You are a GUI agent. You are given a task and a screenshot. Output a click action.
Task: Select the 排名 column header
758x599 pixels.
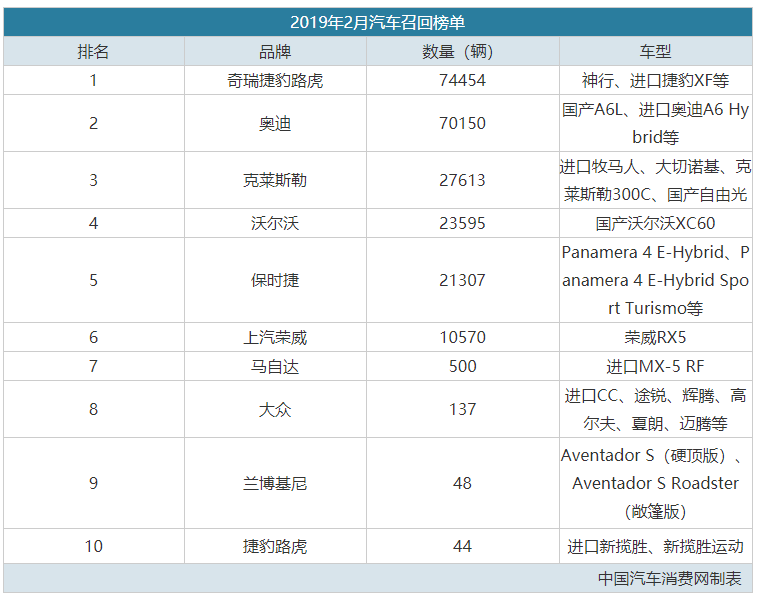tap(94, 51)
